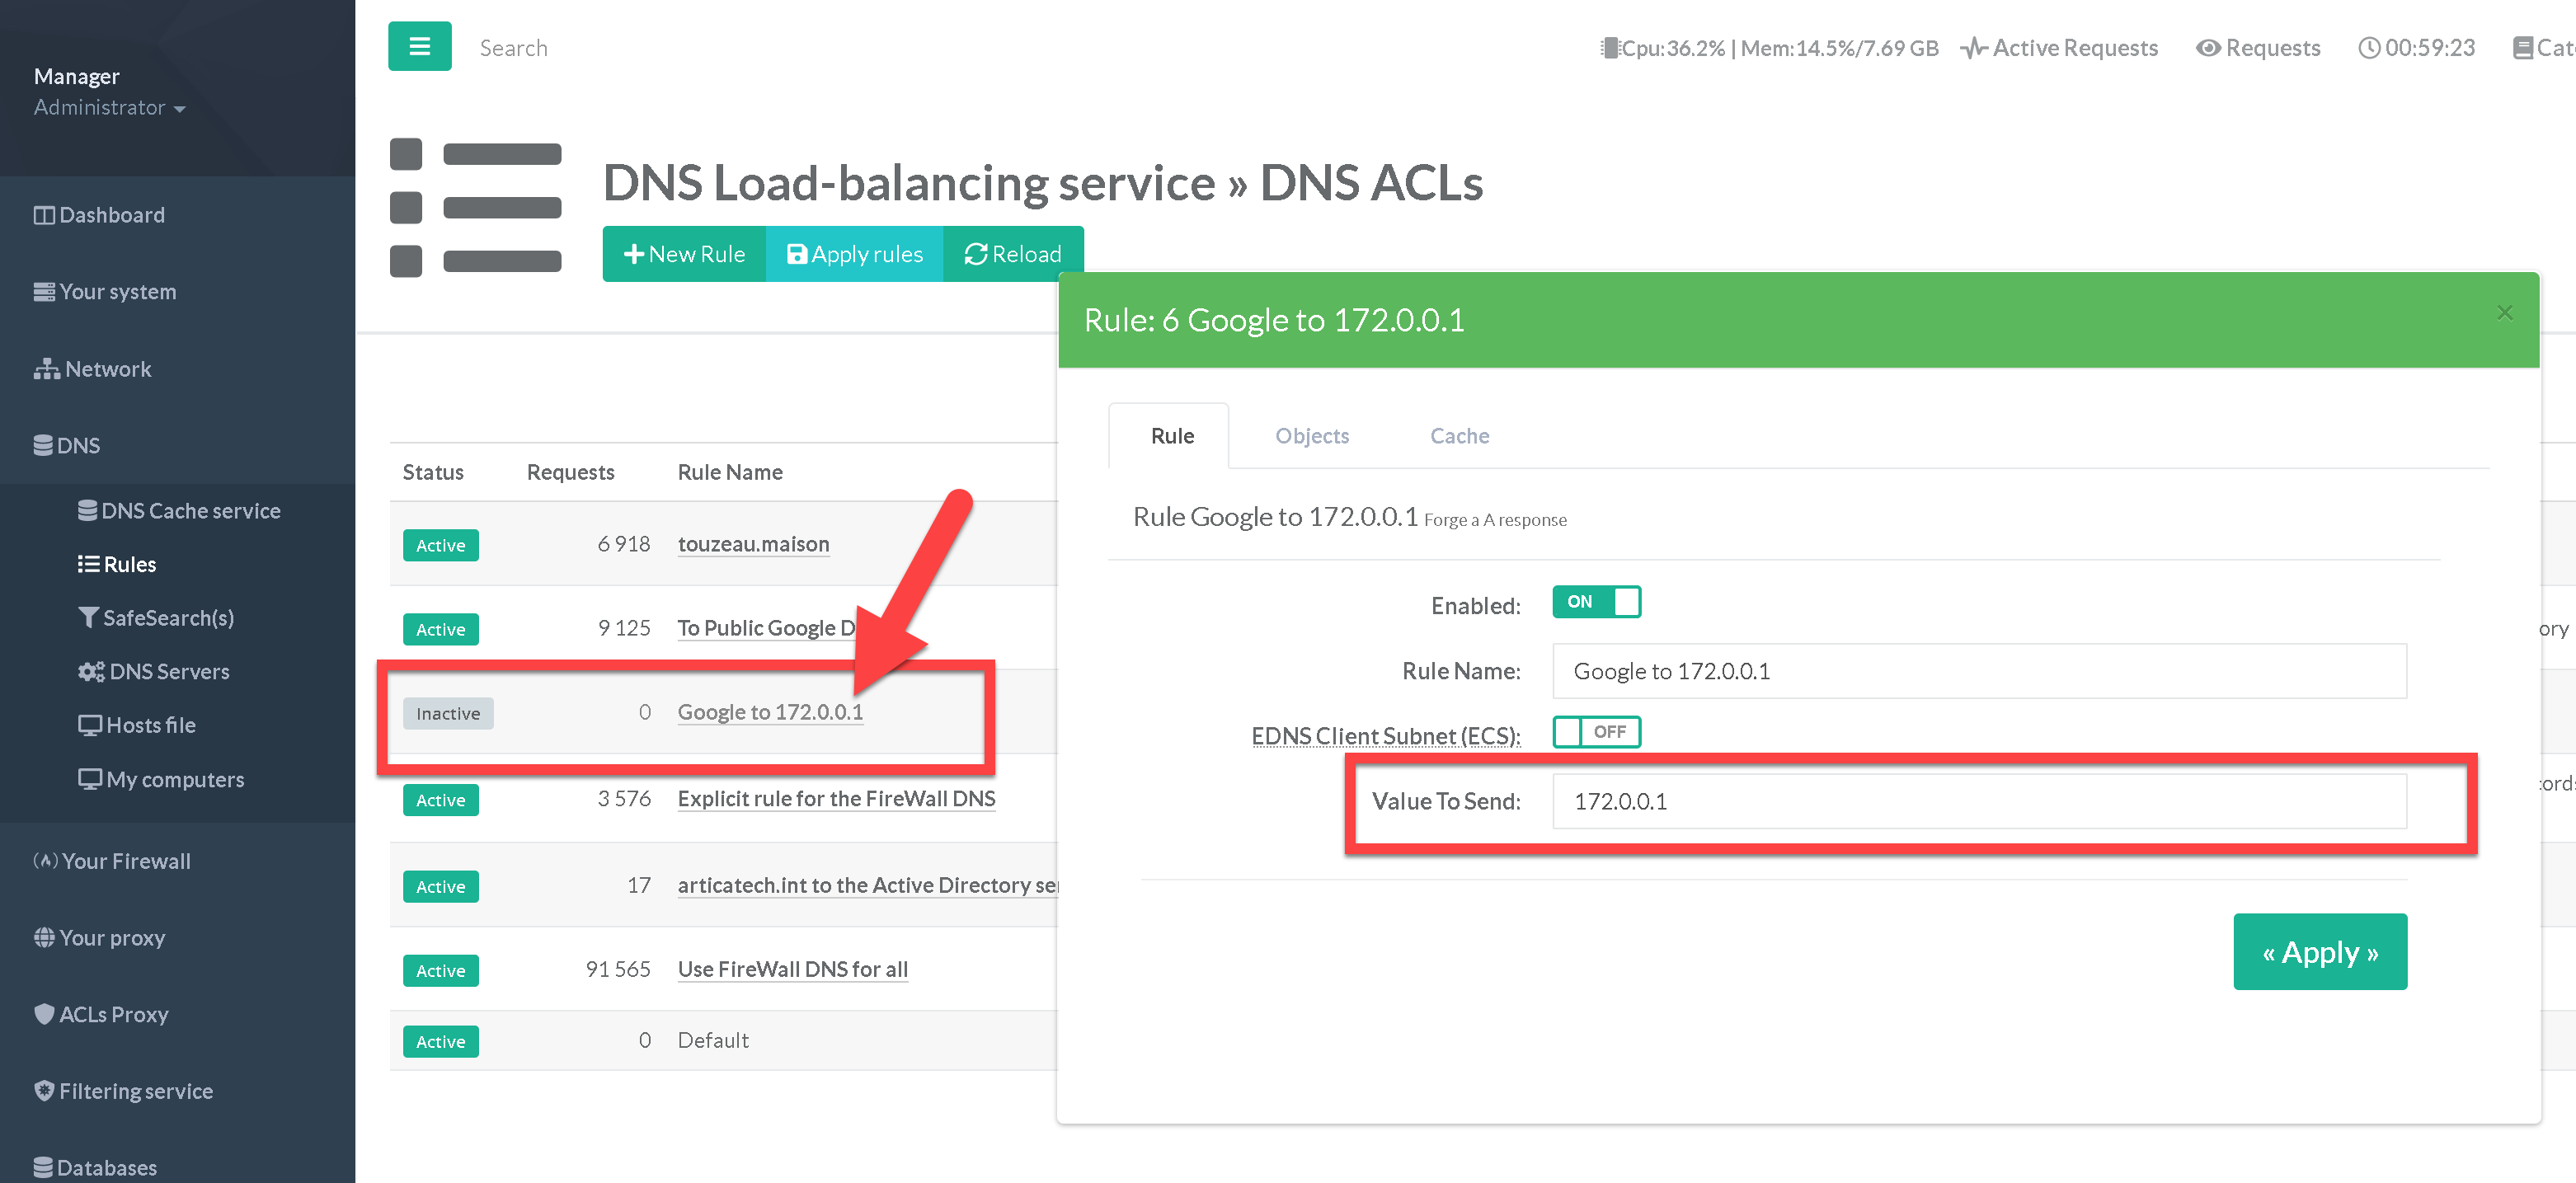
Task: Open SafeSearch(s) filter icon entry
Action: coord(89,618)
